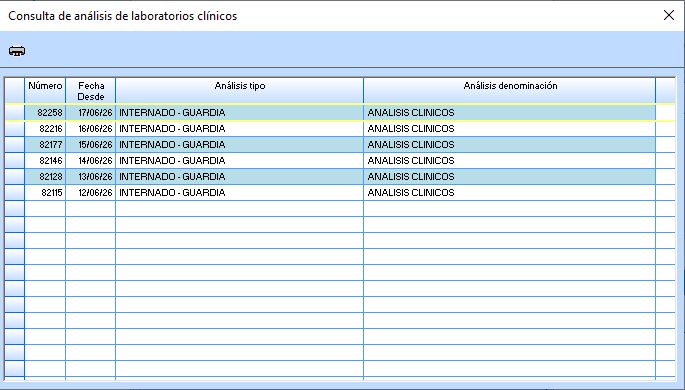Select analysis number 82177
The height and width of the screenshot is (390, 685).
click(x=51, y=145)
